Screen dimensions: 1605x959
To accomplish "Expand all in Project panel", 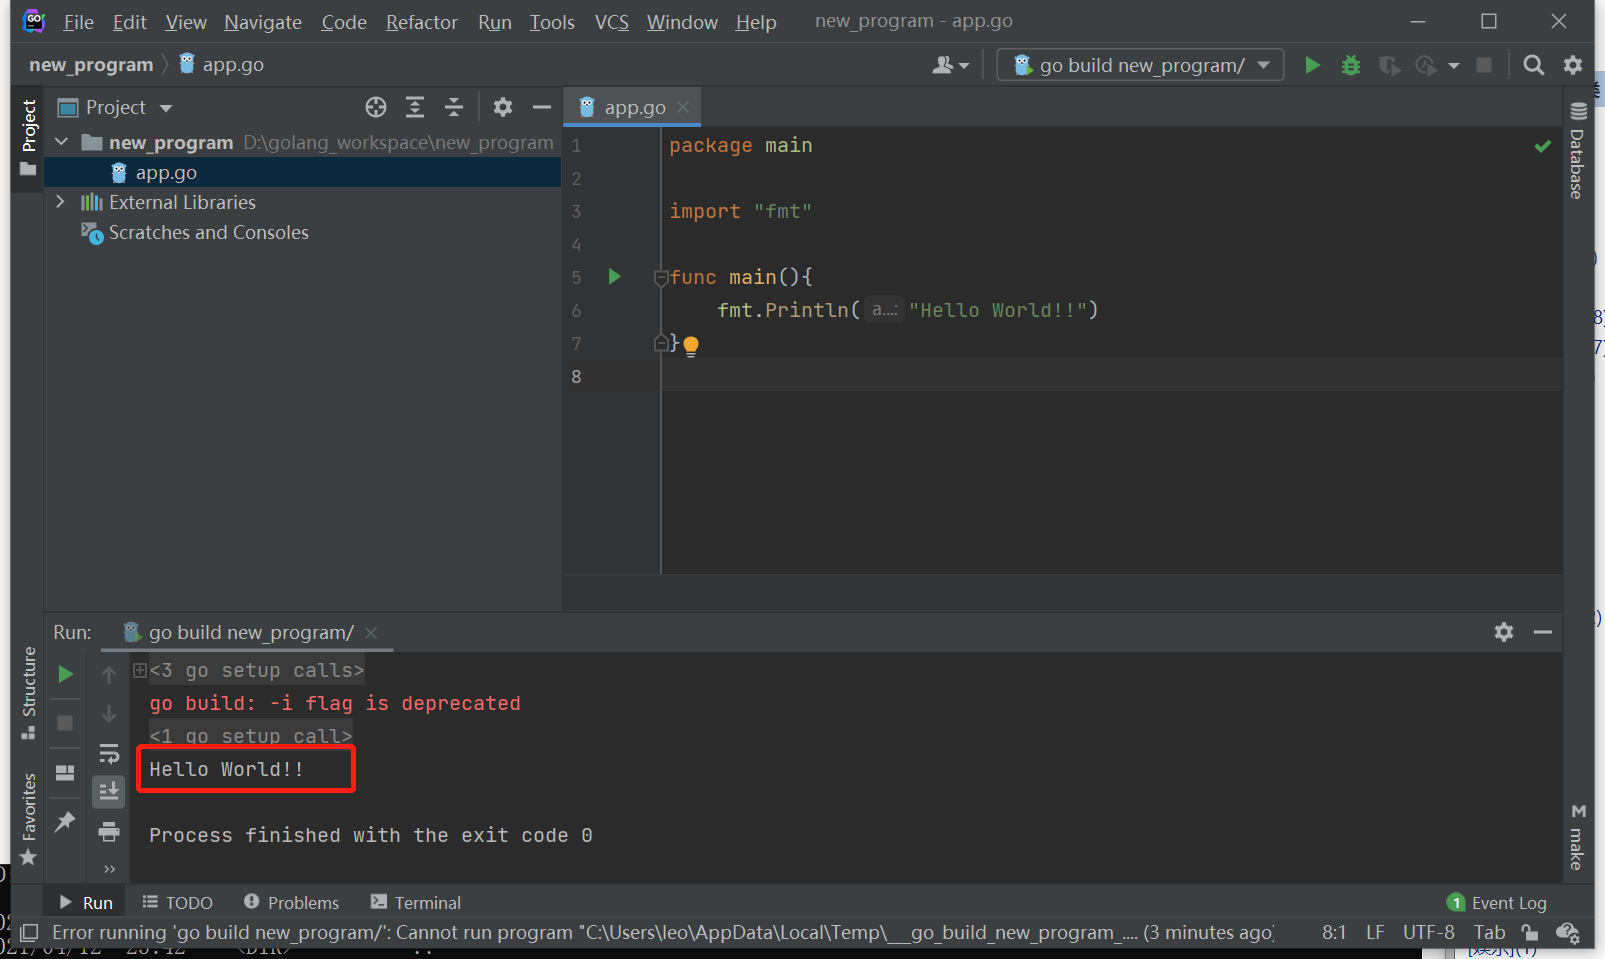I will [x=415, y=107].
